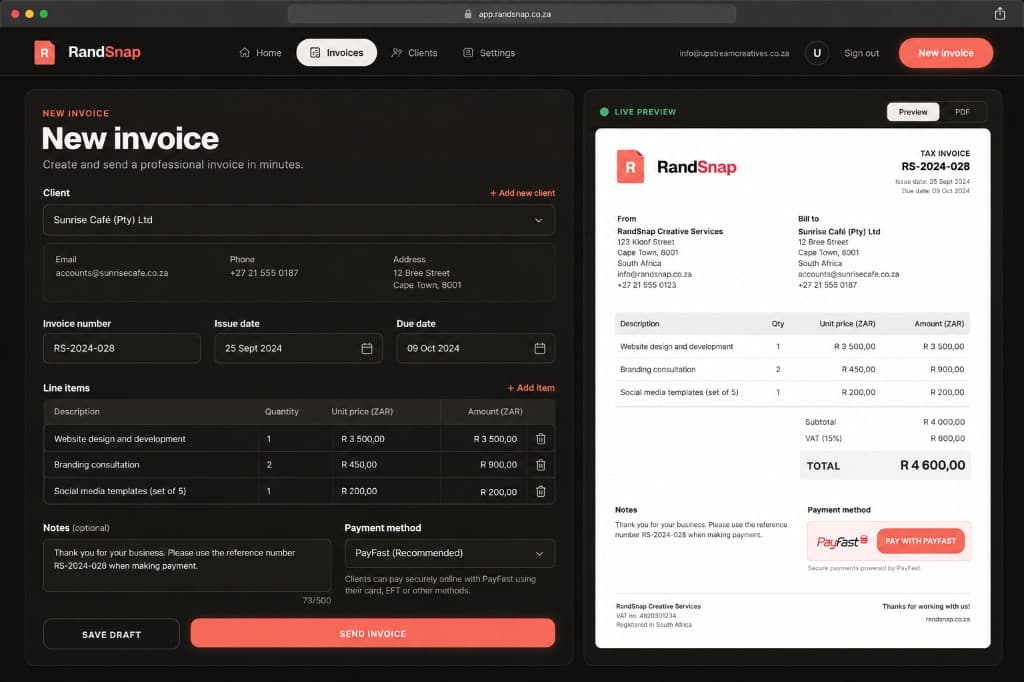Click '+ Add new client' link
Screen dimensions: 1024x682
pos(522,193)
